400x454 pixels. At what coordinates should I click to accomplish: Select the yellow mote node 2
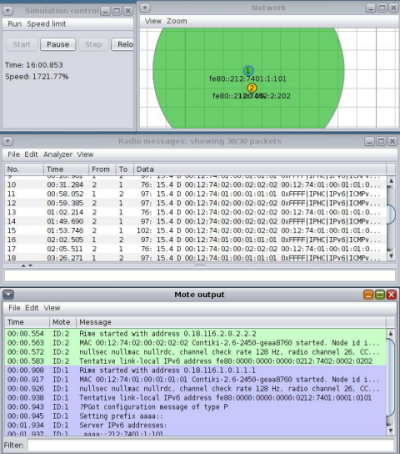click(x=252, y=88)
